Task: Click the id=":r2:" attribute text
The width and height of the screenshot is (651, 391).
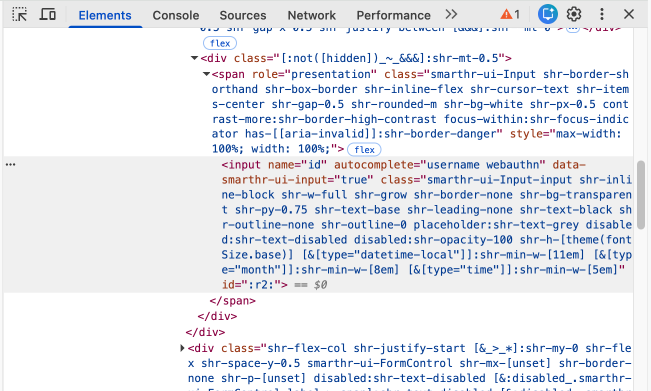Action: 251,285
